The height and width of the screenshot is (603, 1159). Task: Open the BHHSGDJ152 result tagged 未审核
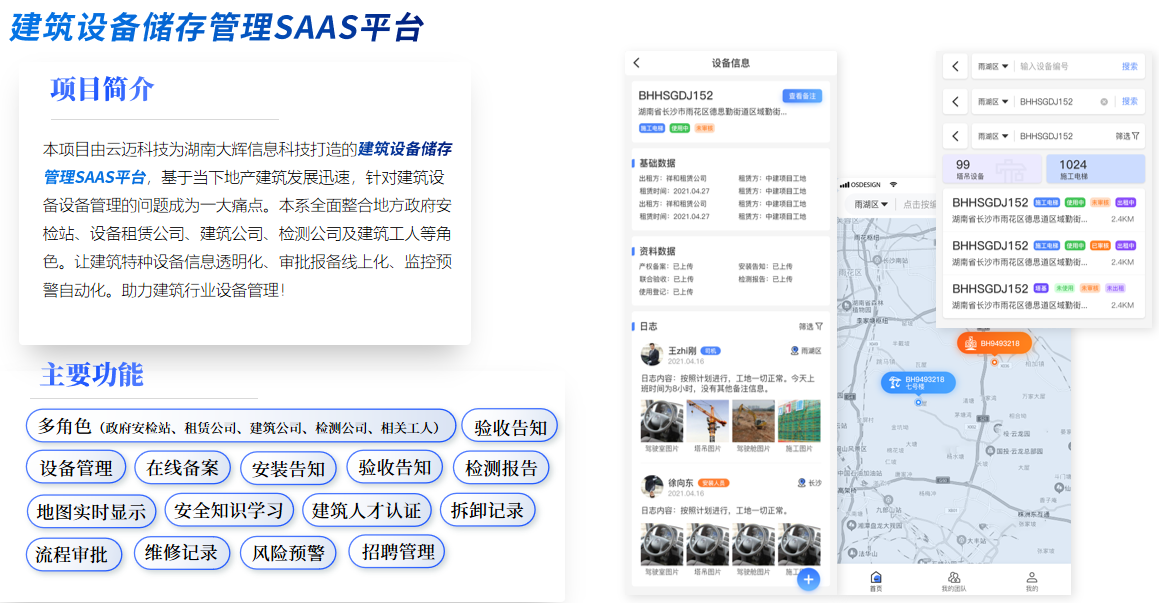1043,210
